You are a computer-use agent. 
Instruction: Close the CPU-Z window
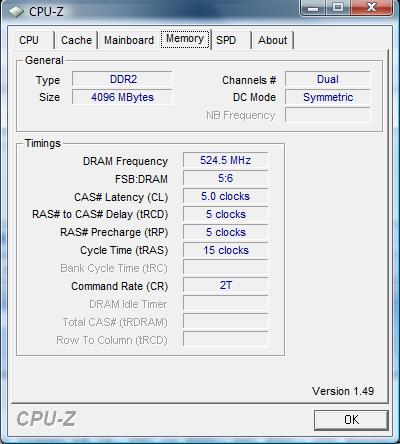point(371,7)
